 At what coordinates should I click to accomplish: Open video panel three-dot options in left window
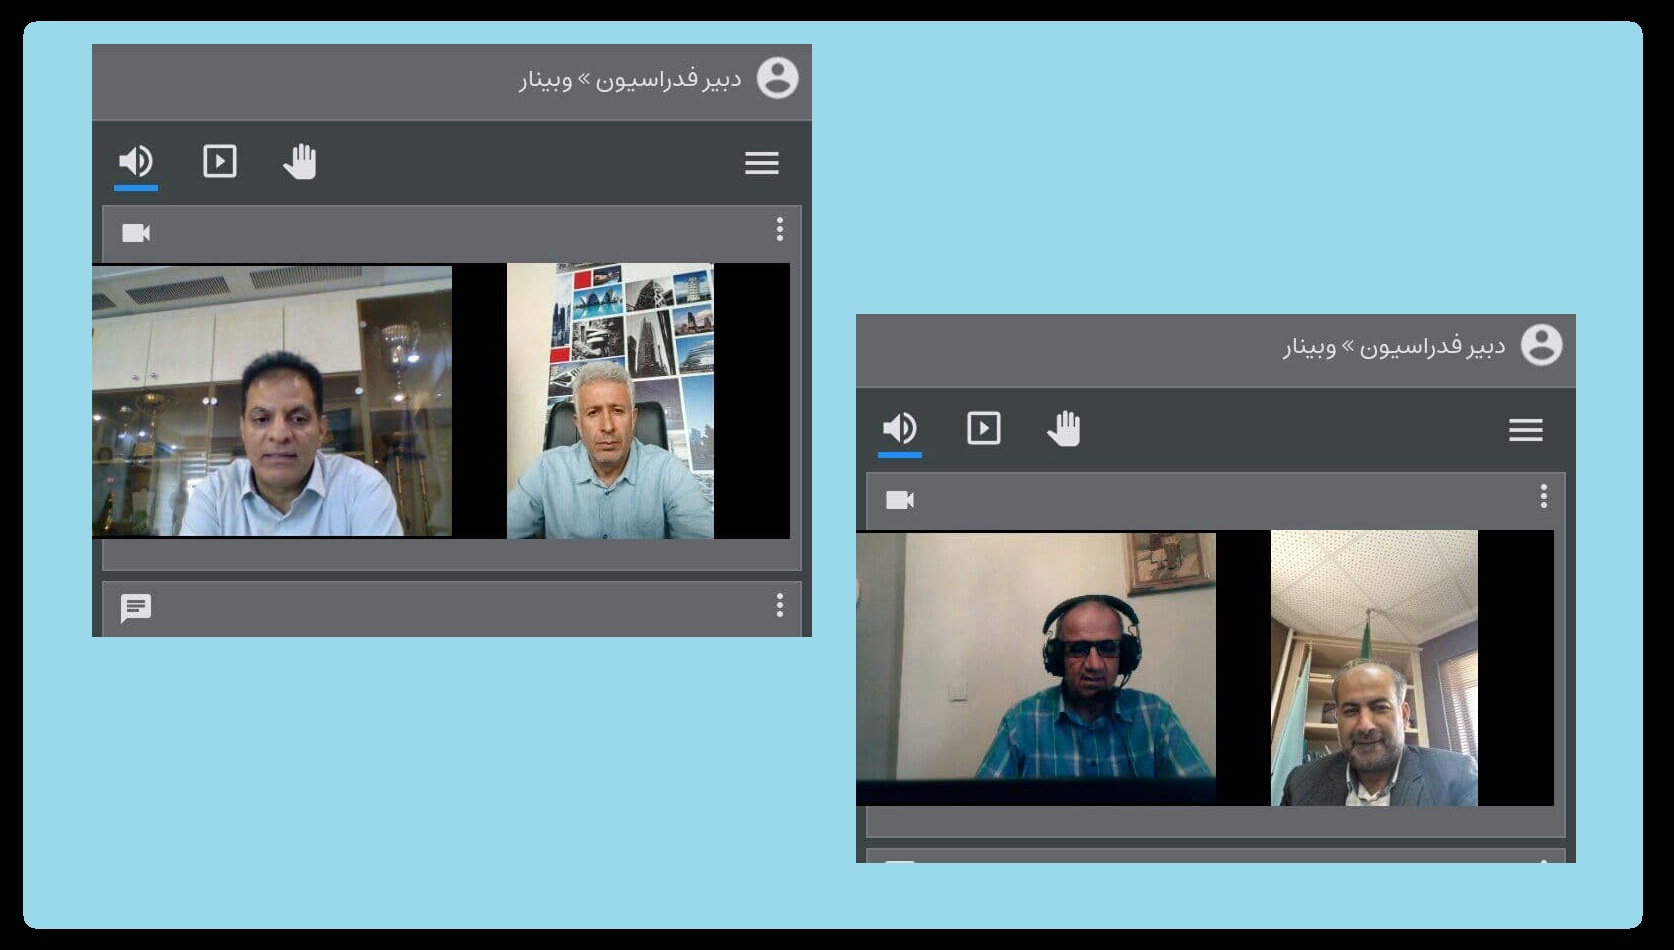pos(780,230)
